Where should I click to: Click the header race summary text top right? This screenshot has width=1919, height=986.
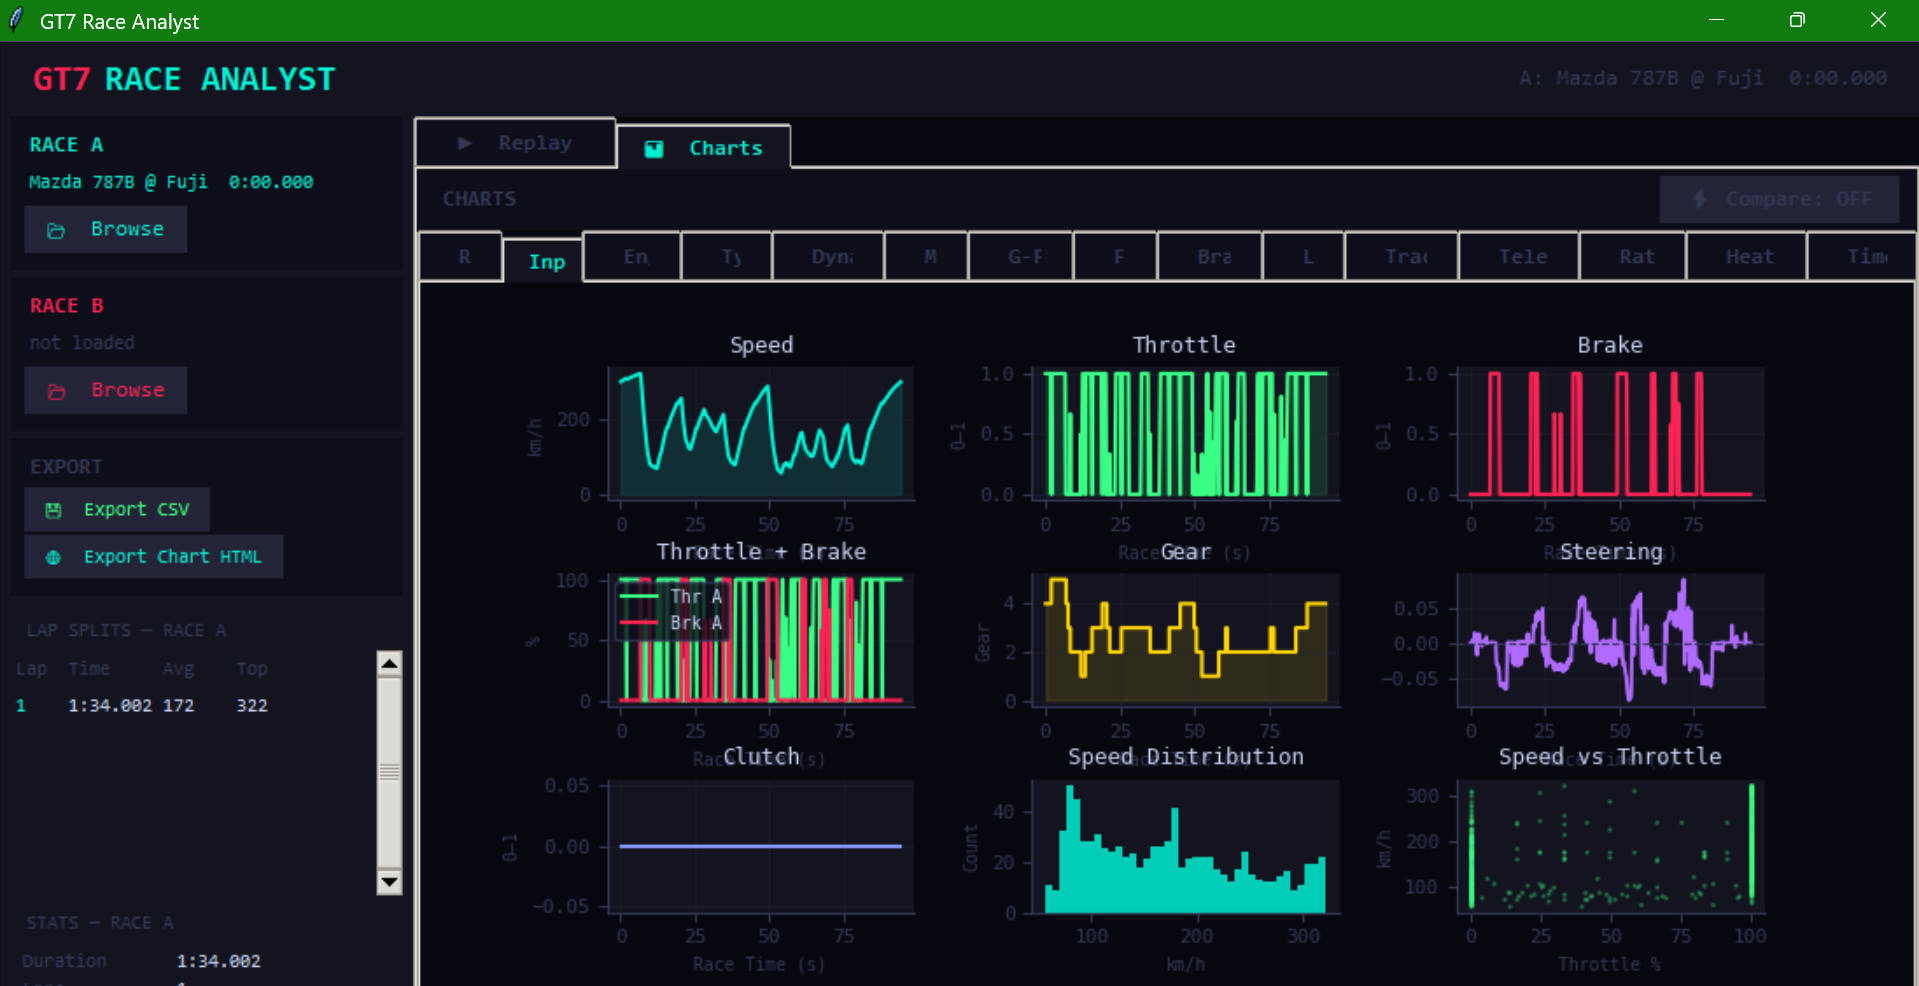1702,78
